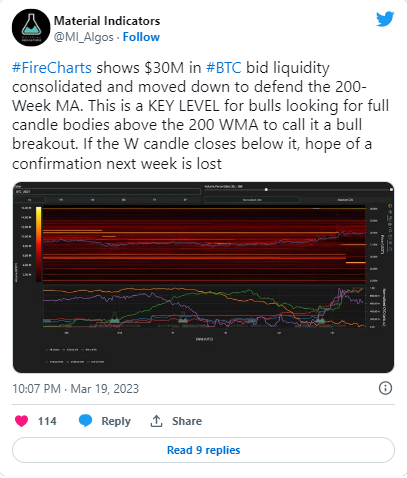Viewport: 407px width, 478px height.
Task: Open the #BTC hashtag
Action: pos(223,68)
